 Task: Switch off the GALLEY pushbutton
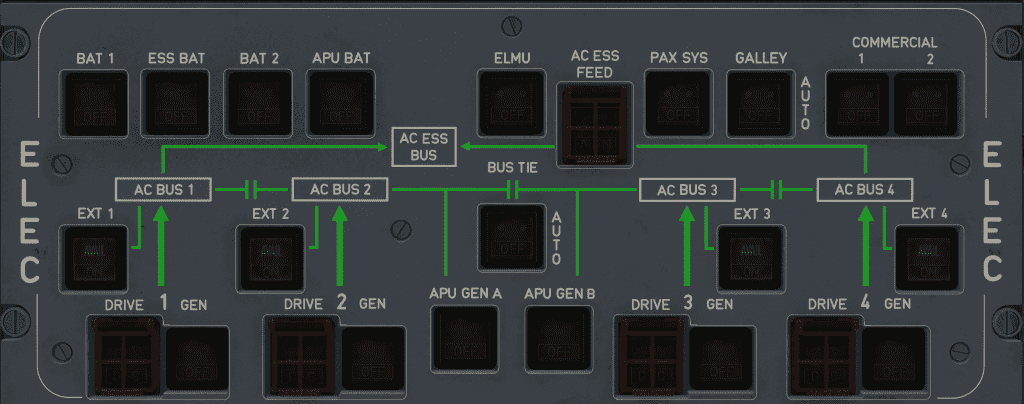[x=759, y=104]
